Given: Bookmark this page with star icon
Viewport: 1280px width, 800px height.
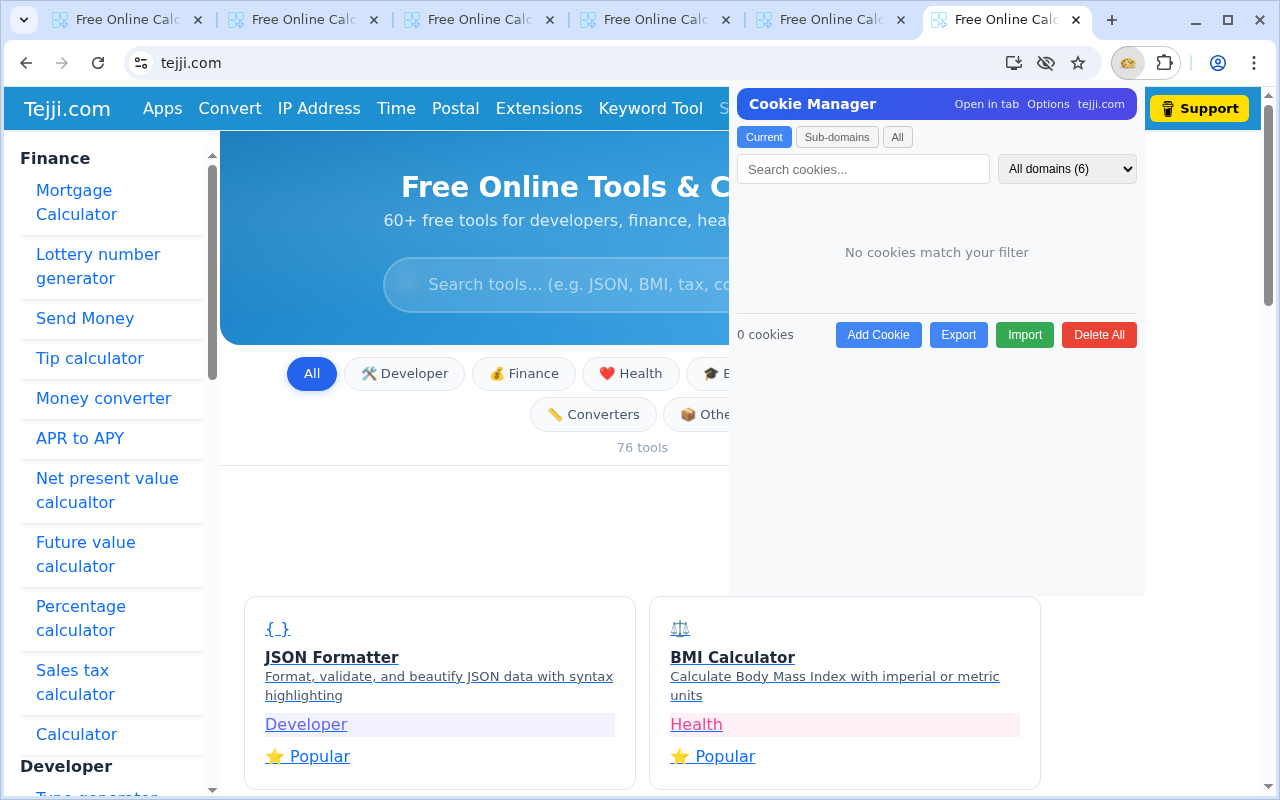Looking at the screenshot, I should tap(1078, 63).
